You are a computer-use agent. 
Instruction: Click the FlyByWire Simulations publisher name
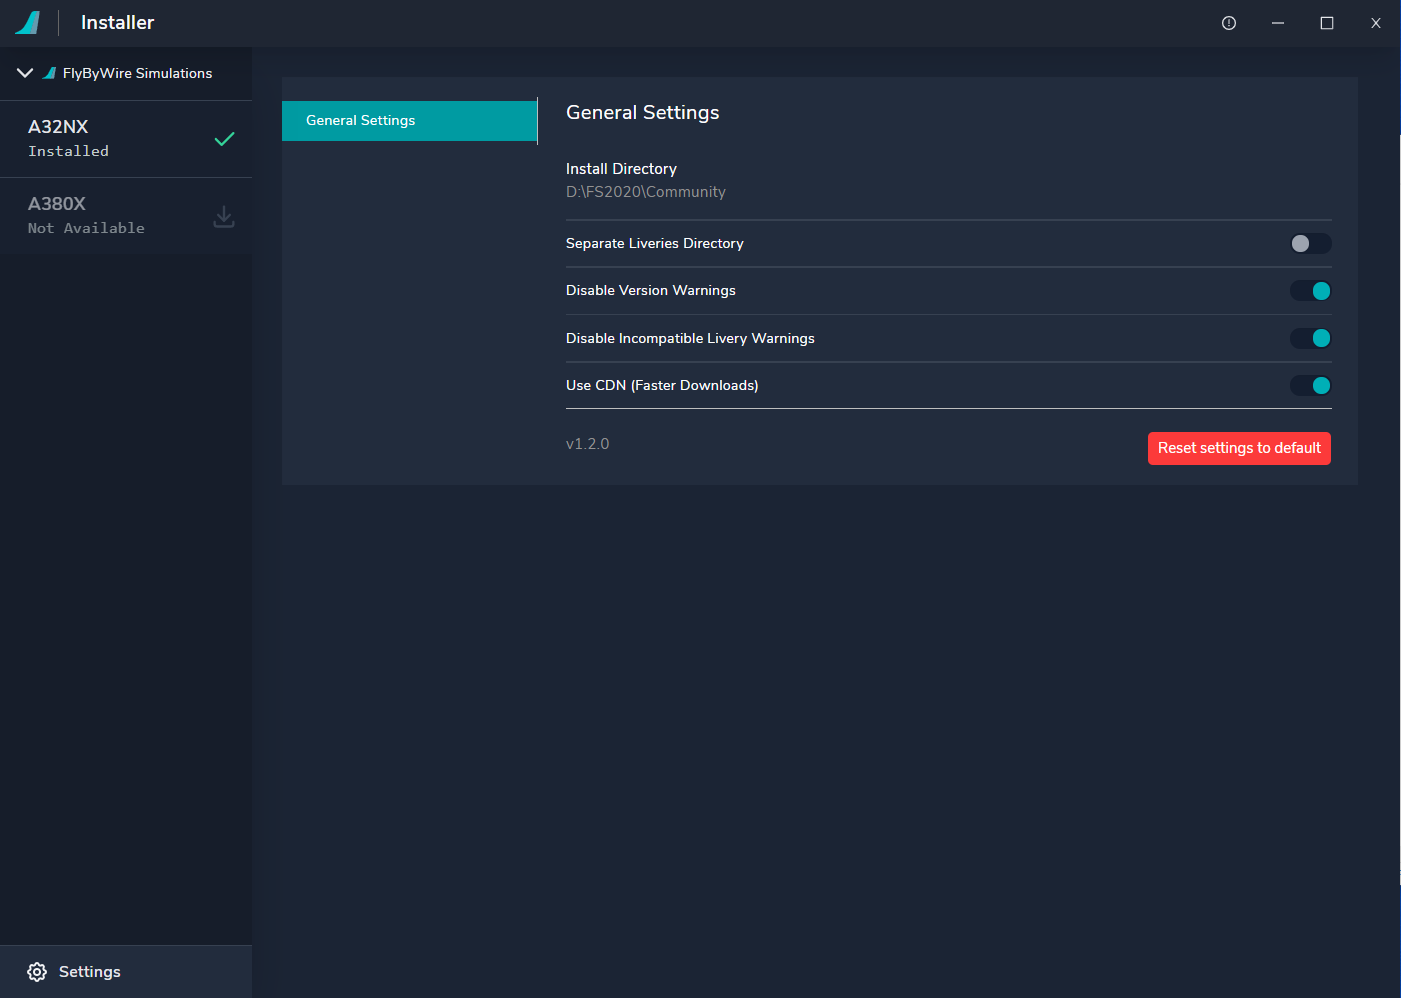tap(138, 73)
